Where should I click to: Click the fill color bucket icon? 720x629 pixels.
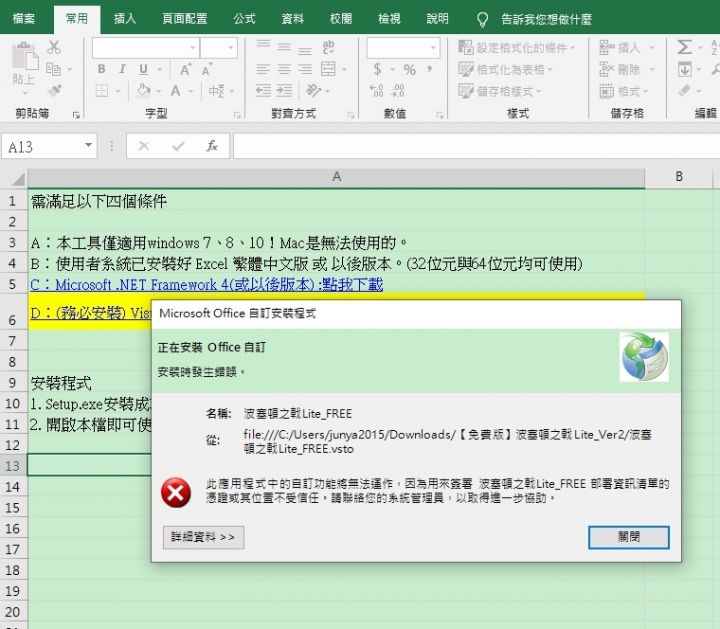click(x=143, y=90)
